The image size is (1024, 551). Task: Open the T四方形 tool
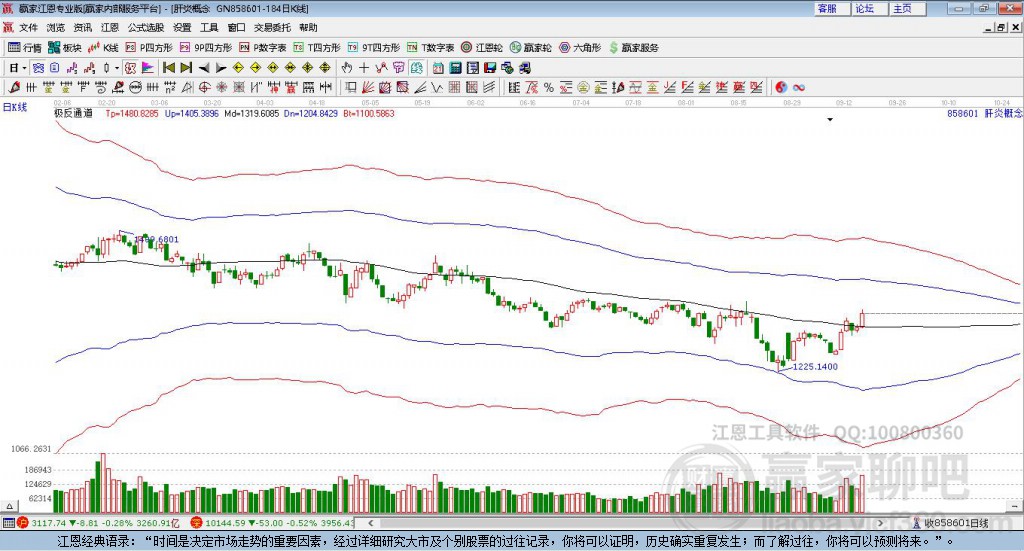point(317,48)
